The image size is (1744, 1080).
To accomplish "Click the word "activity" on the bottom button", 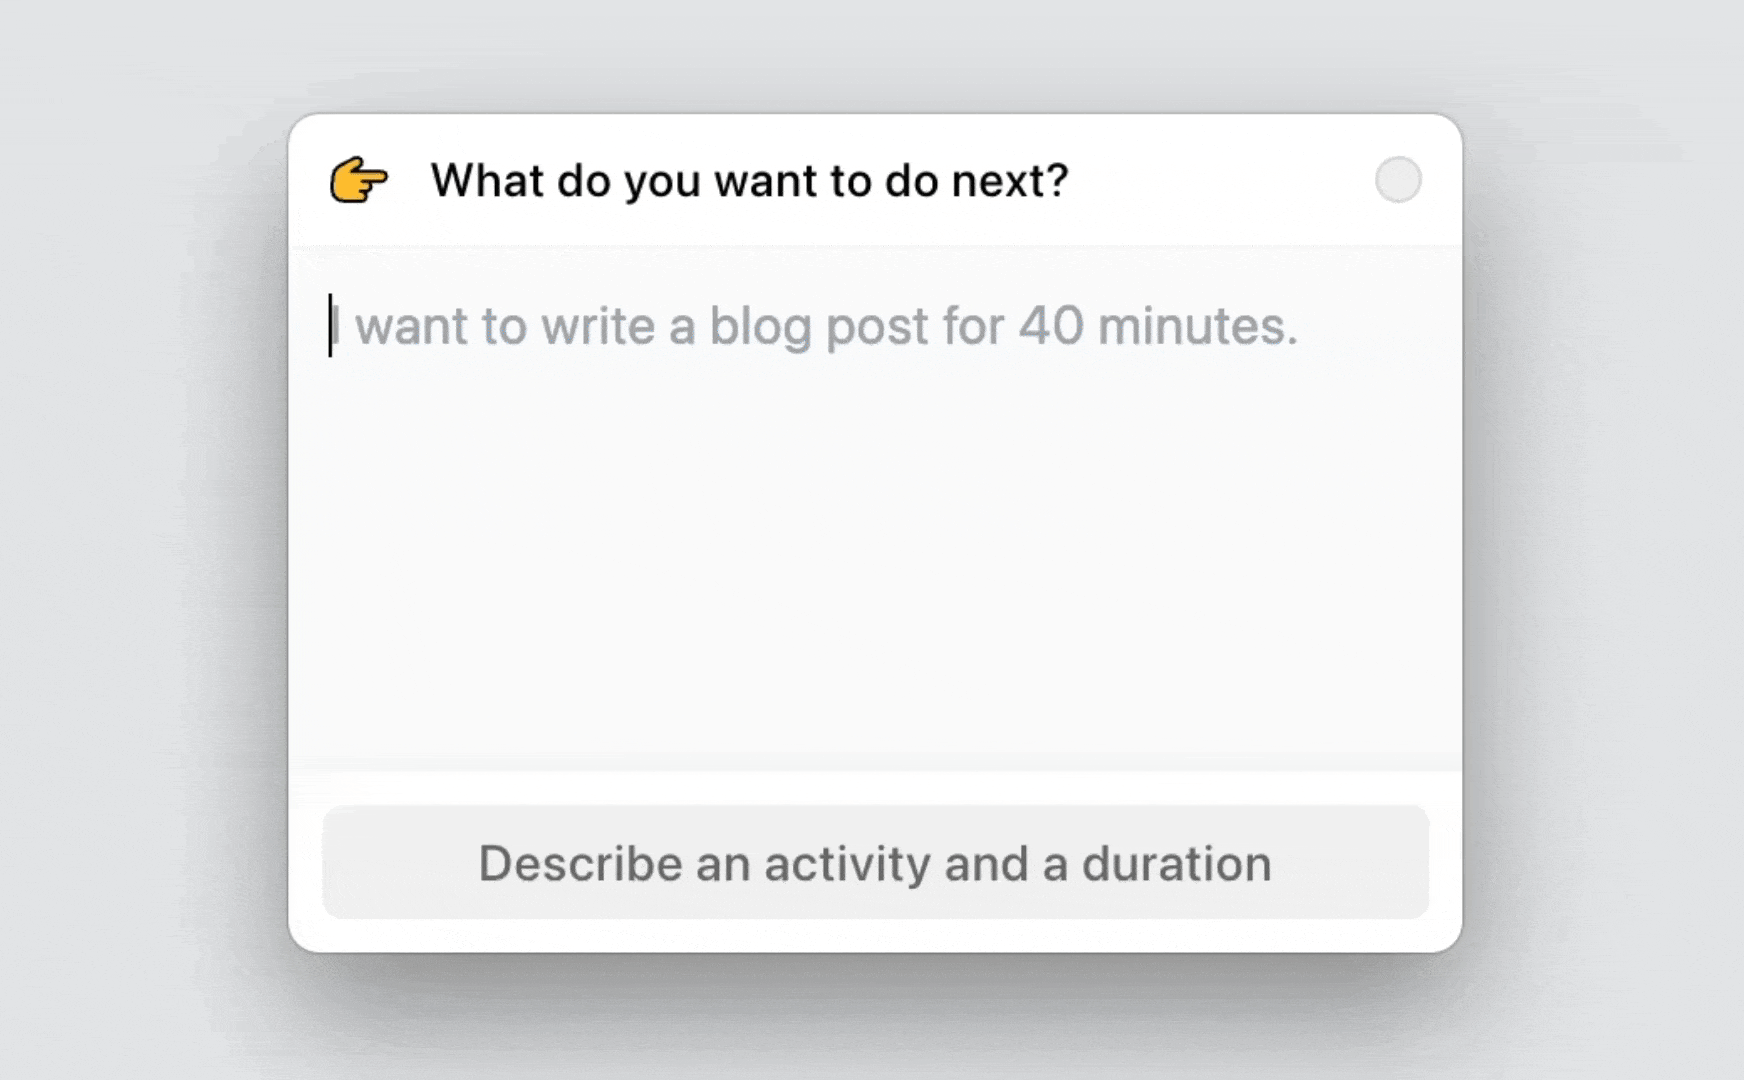I will tap(847, 864).
